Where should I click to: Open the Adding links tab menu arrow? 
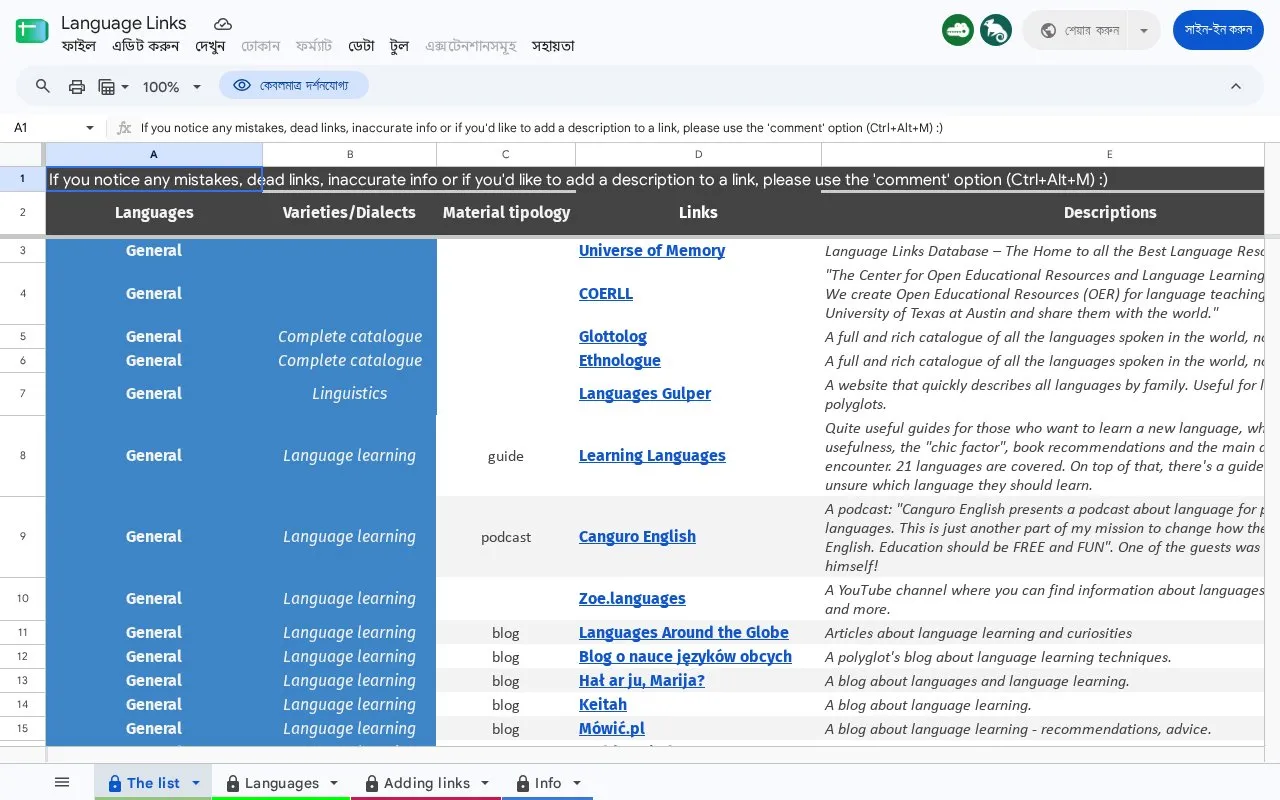click(485, 783)
